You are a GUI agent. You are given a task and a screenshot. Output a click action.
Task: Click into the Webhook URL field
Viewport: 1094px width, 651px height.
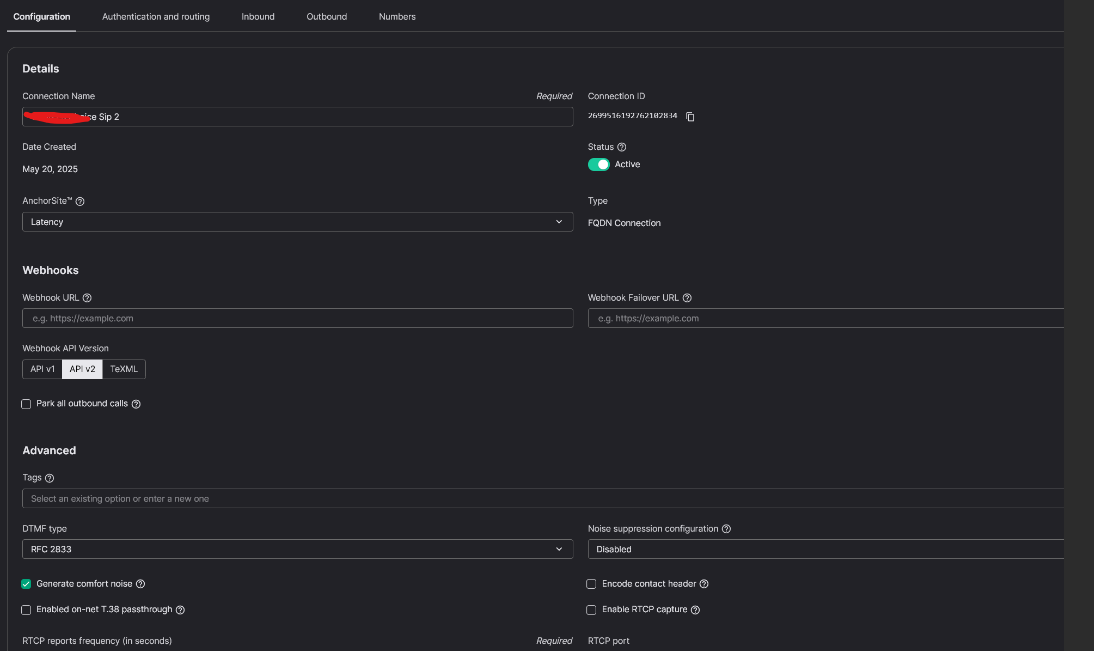click(297, 318)
